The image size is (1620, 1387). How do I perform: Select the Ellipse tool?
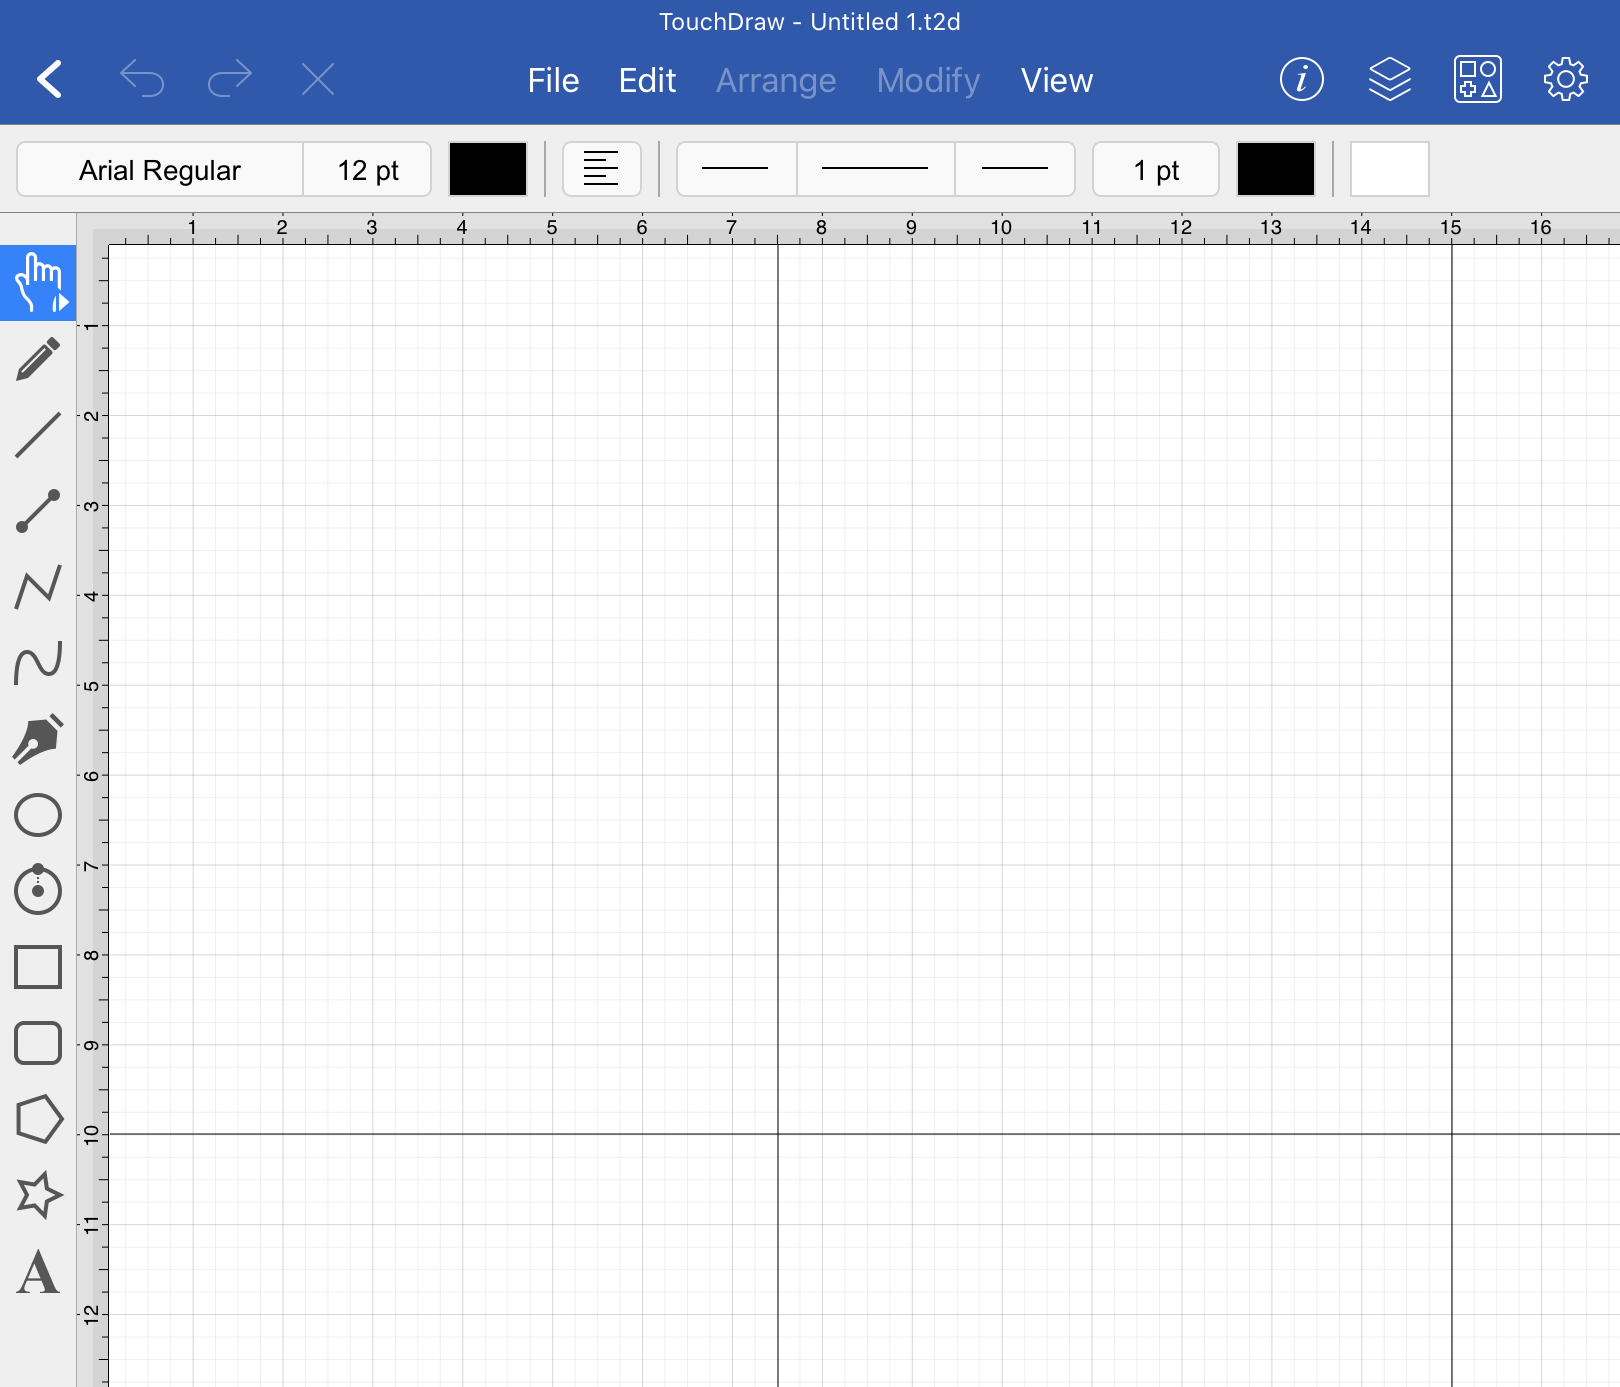(x=38, y=815)
